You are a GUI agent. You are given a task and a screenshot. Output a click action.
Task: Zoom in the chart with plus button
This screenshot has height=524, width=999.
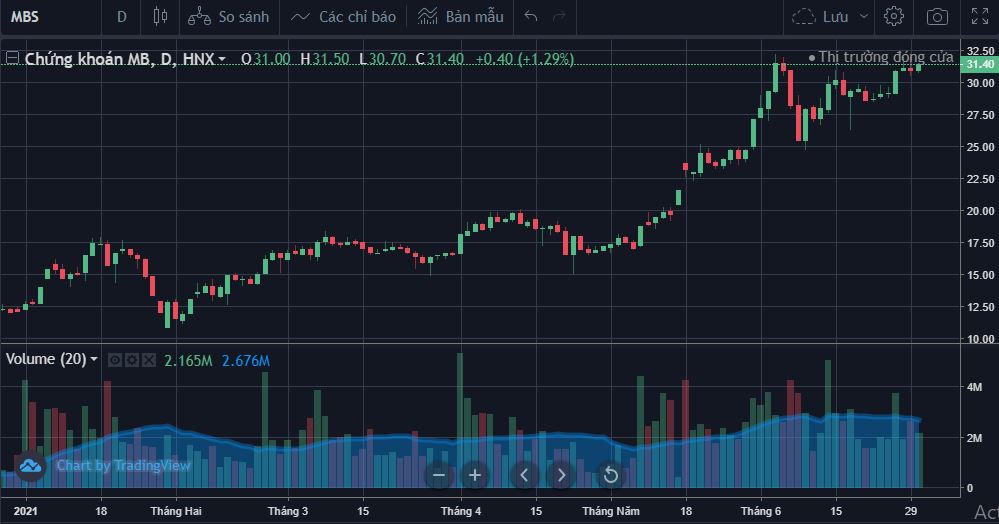tap(475, 475)
